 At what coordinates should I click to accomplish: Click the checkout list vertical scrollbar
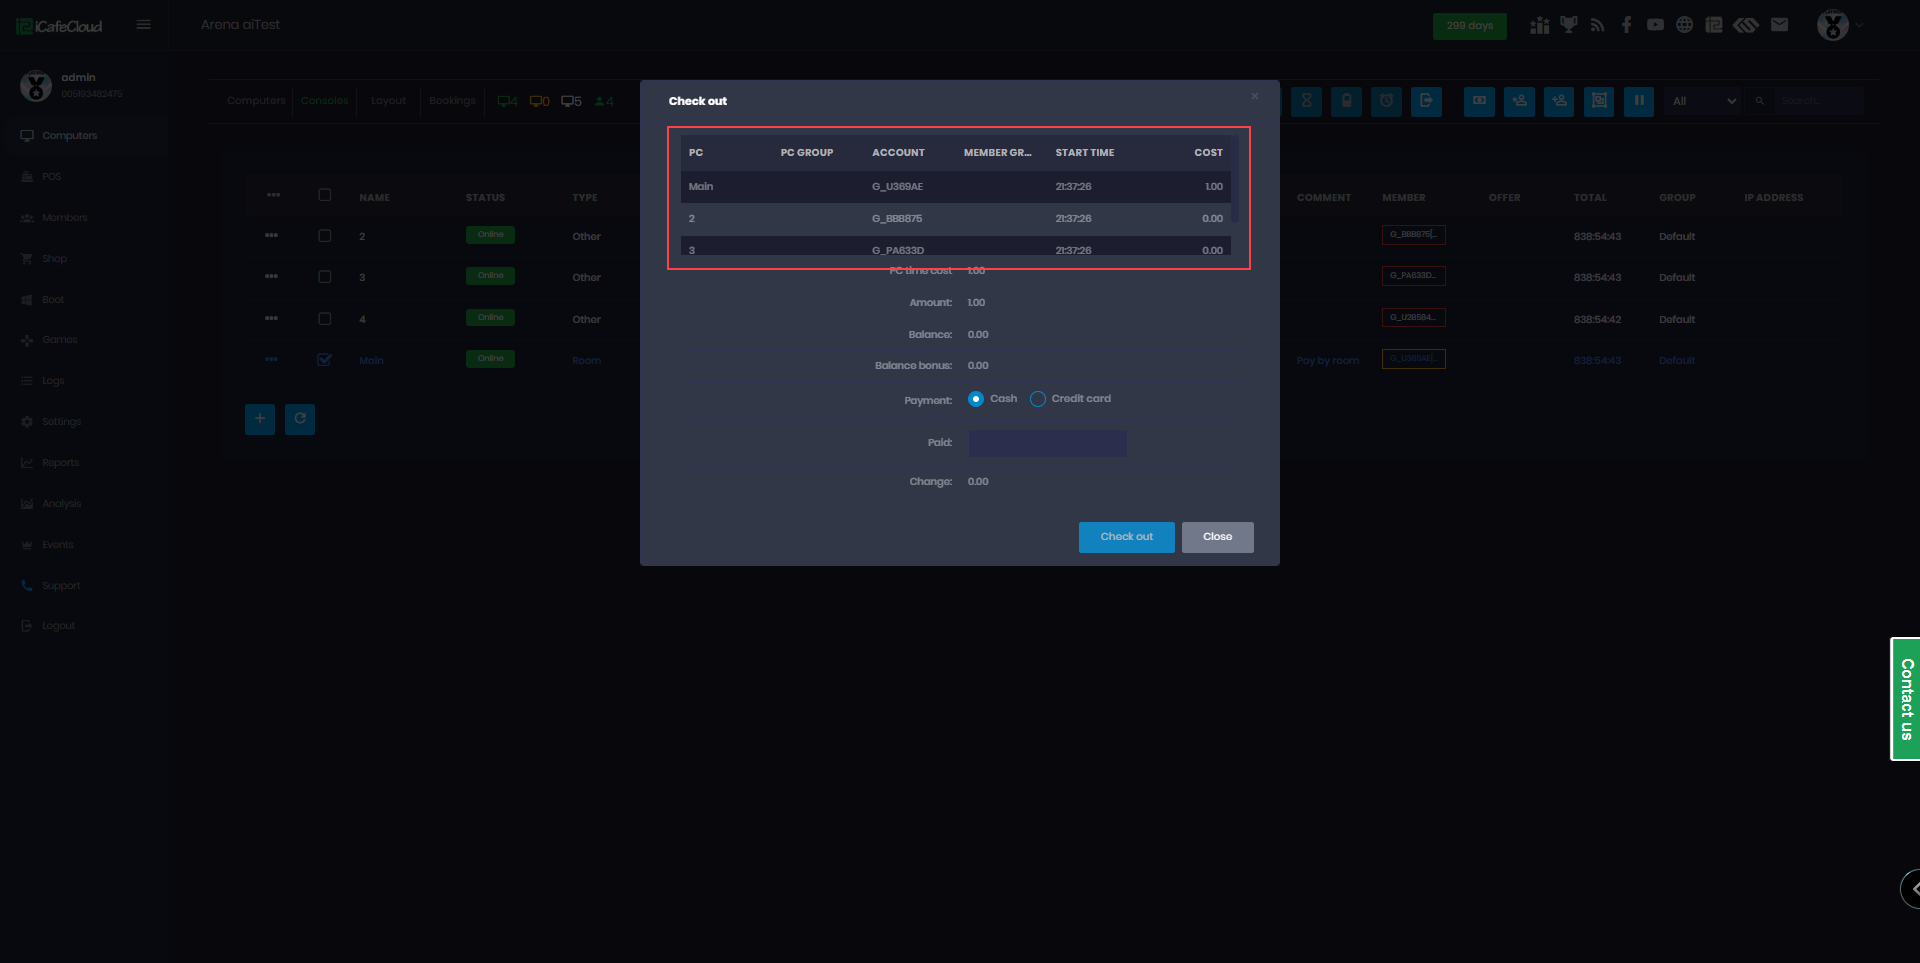[1235, 180]
